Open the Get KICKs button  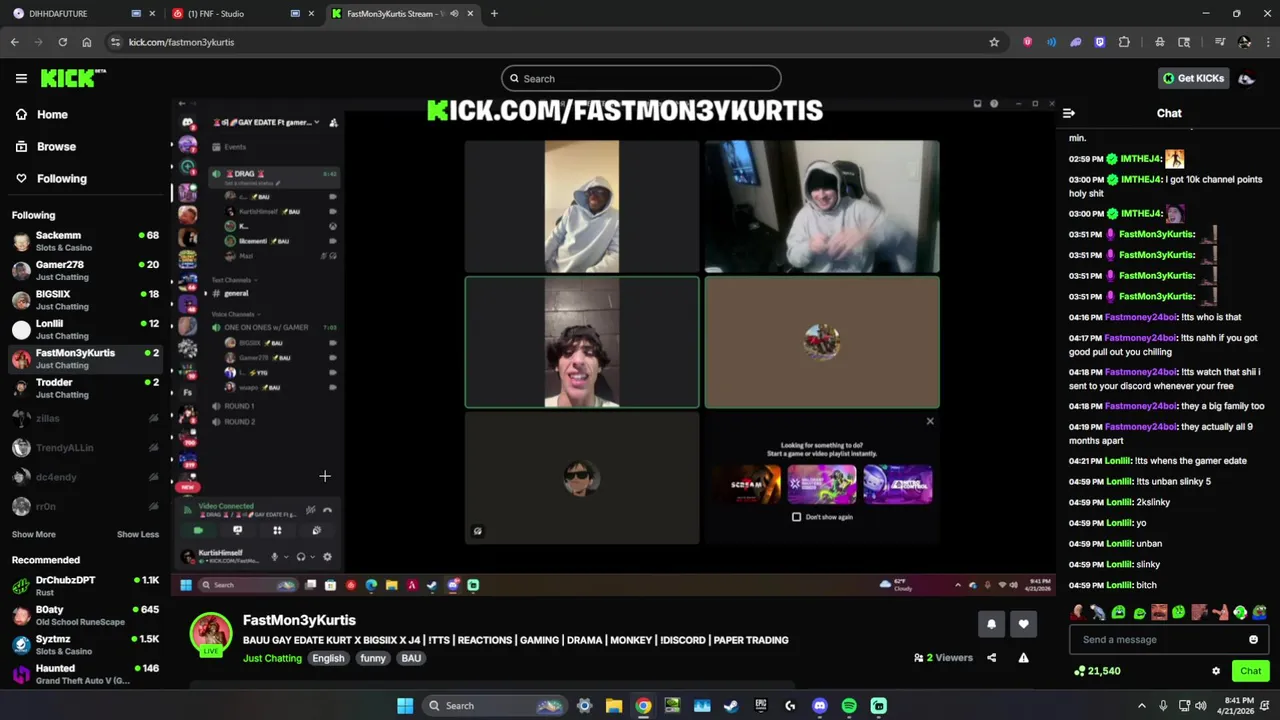(x=1193, y=78)
